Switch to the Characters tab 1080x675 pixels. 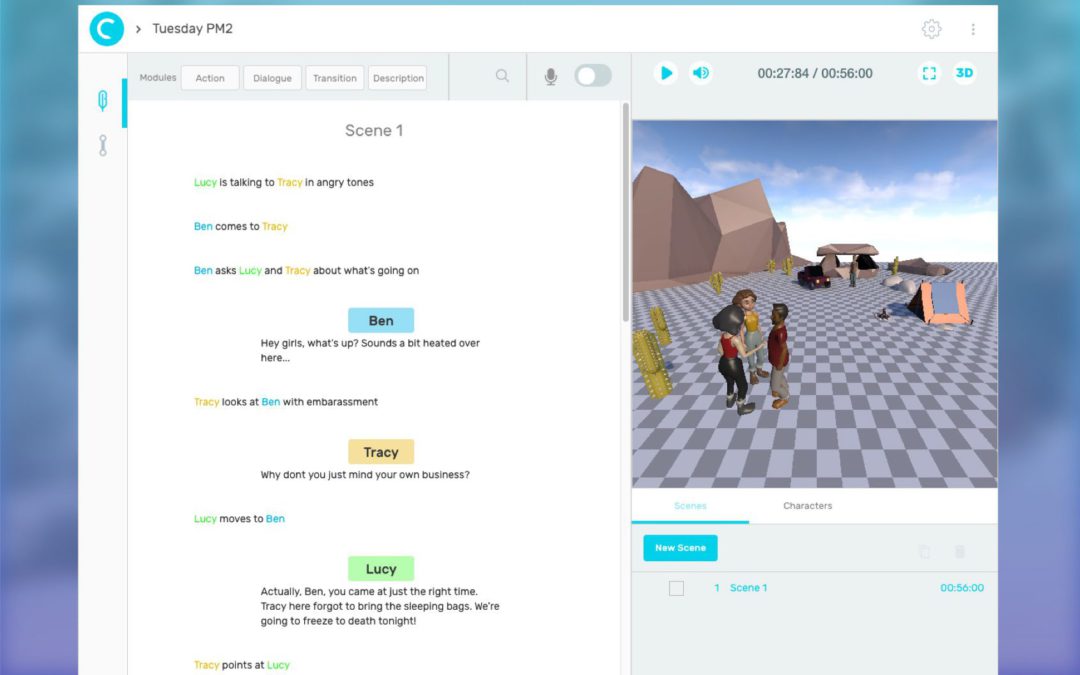[807, 505]
